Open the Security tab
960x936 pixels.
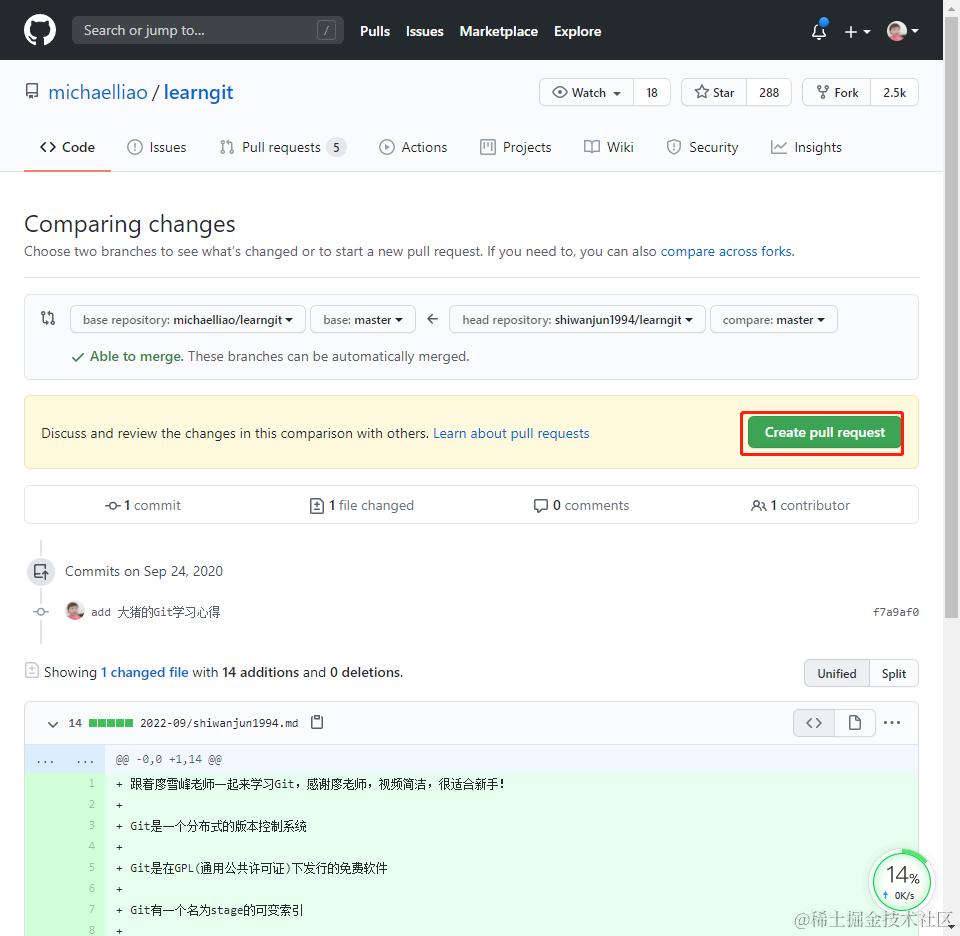(702, 148)
